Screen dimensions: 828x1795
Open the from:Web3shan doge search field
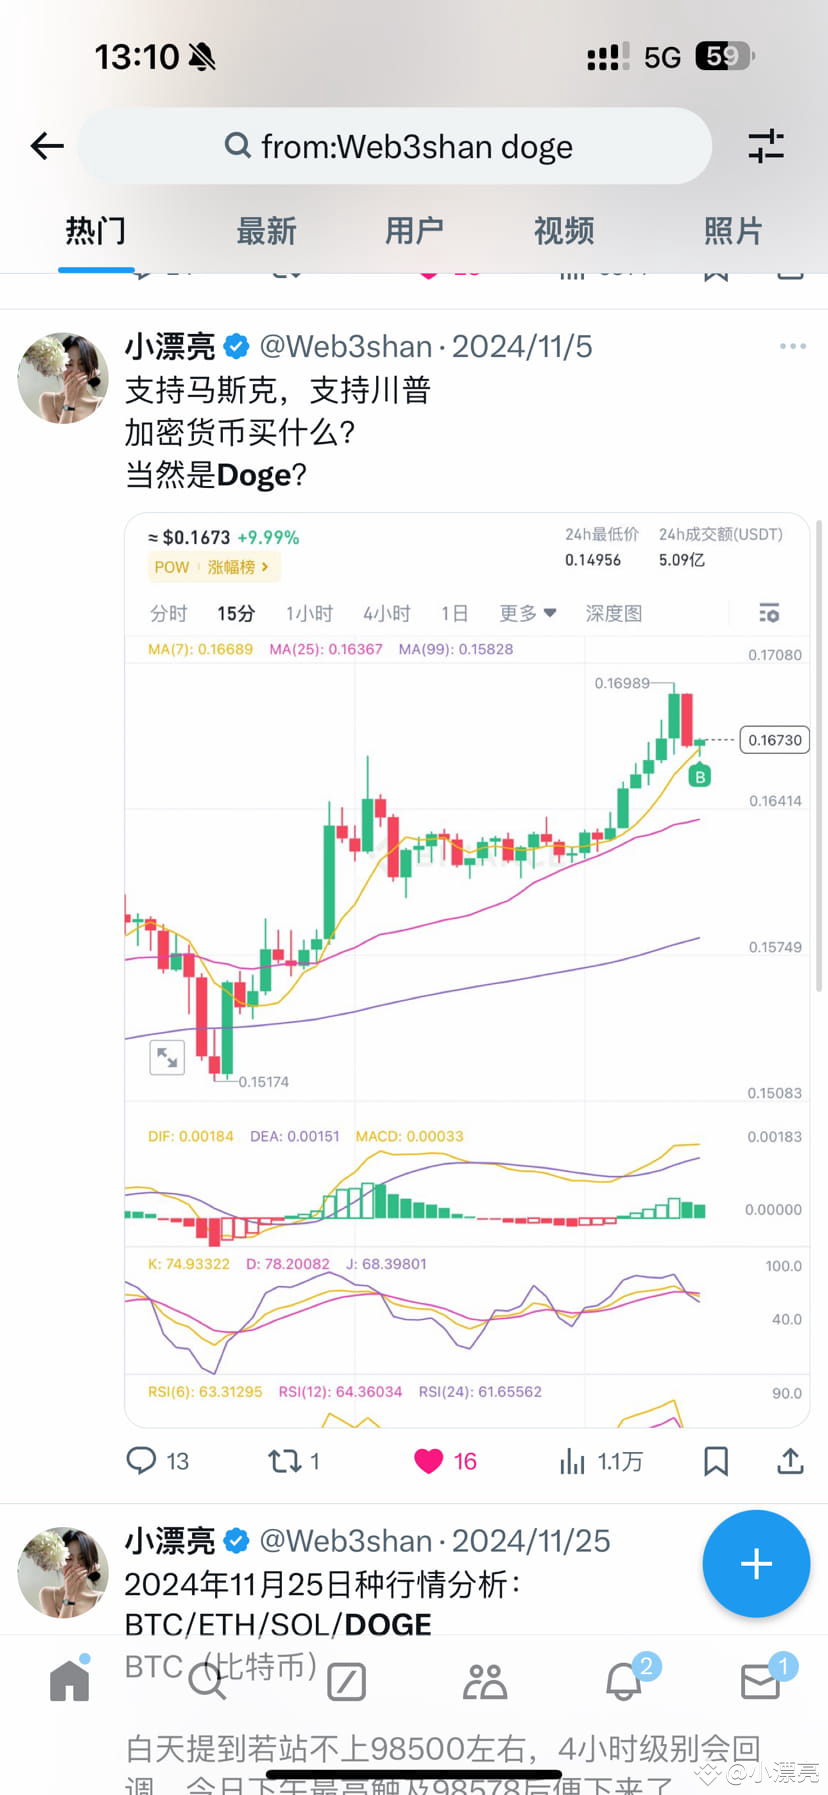tap(395, 146)
